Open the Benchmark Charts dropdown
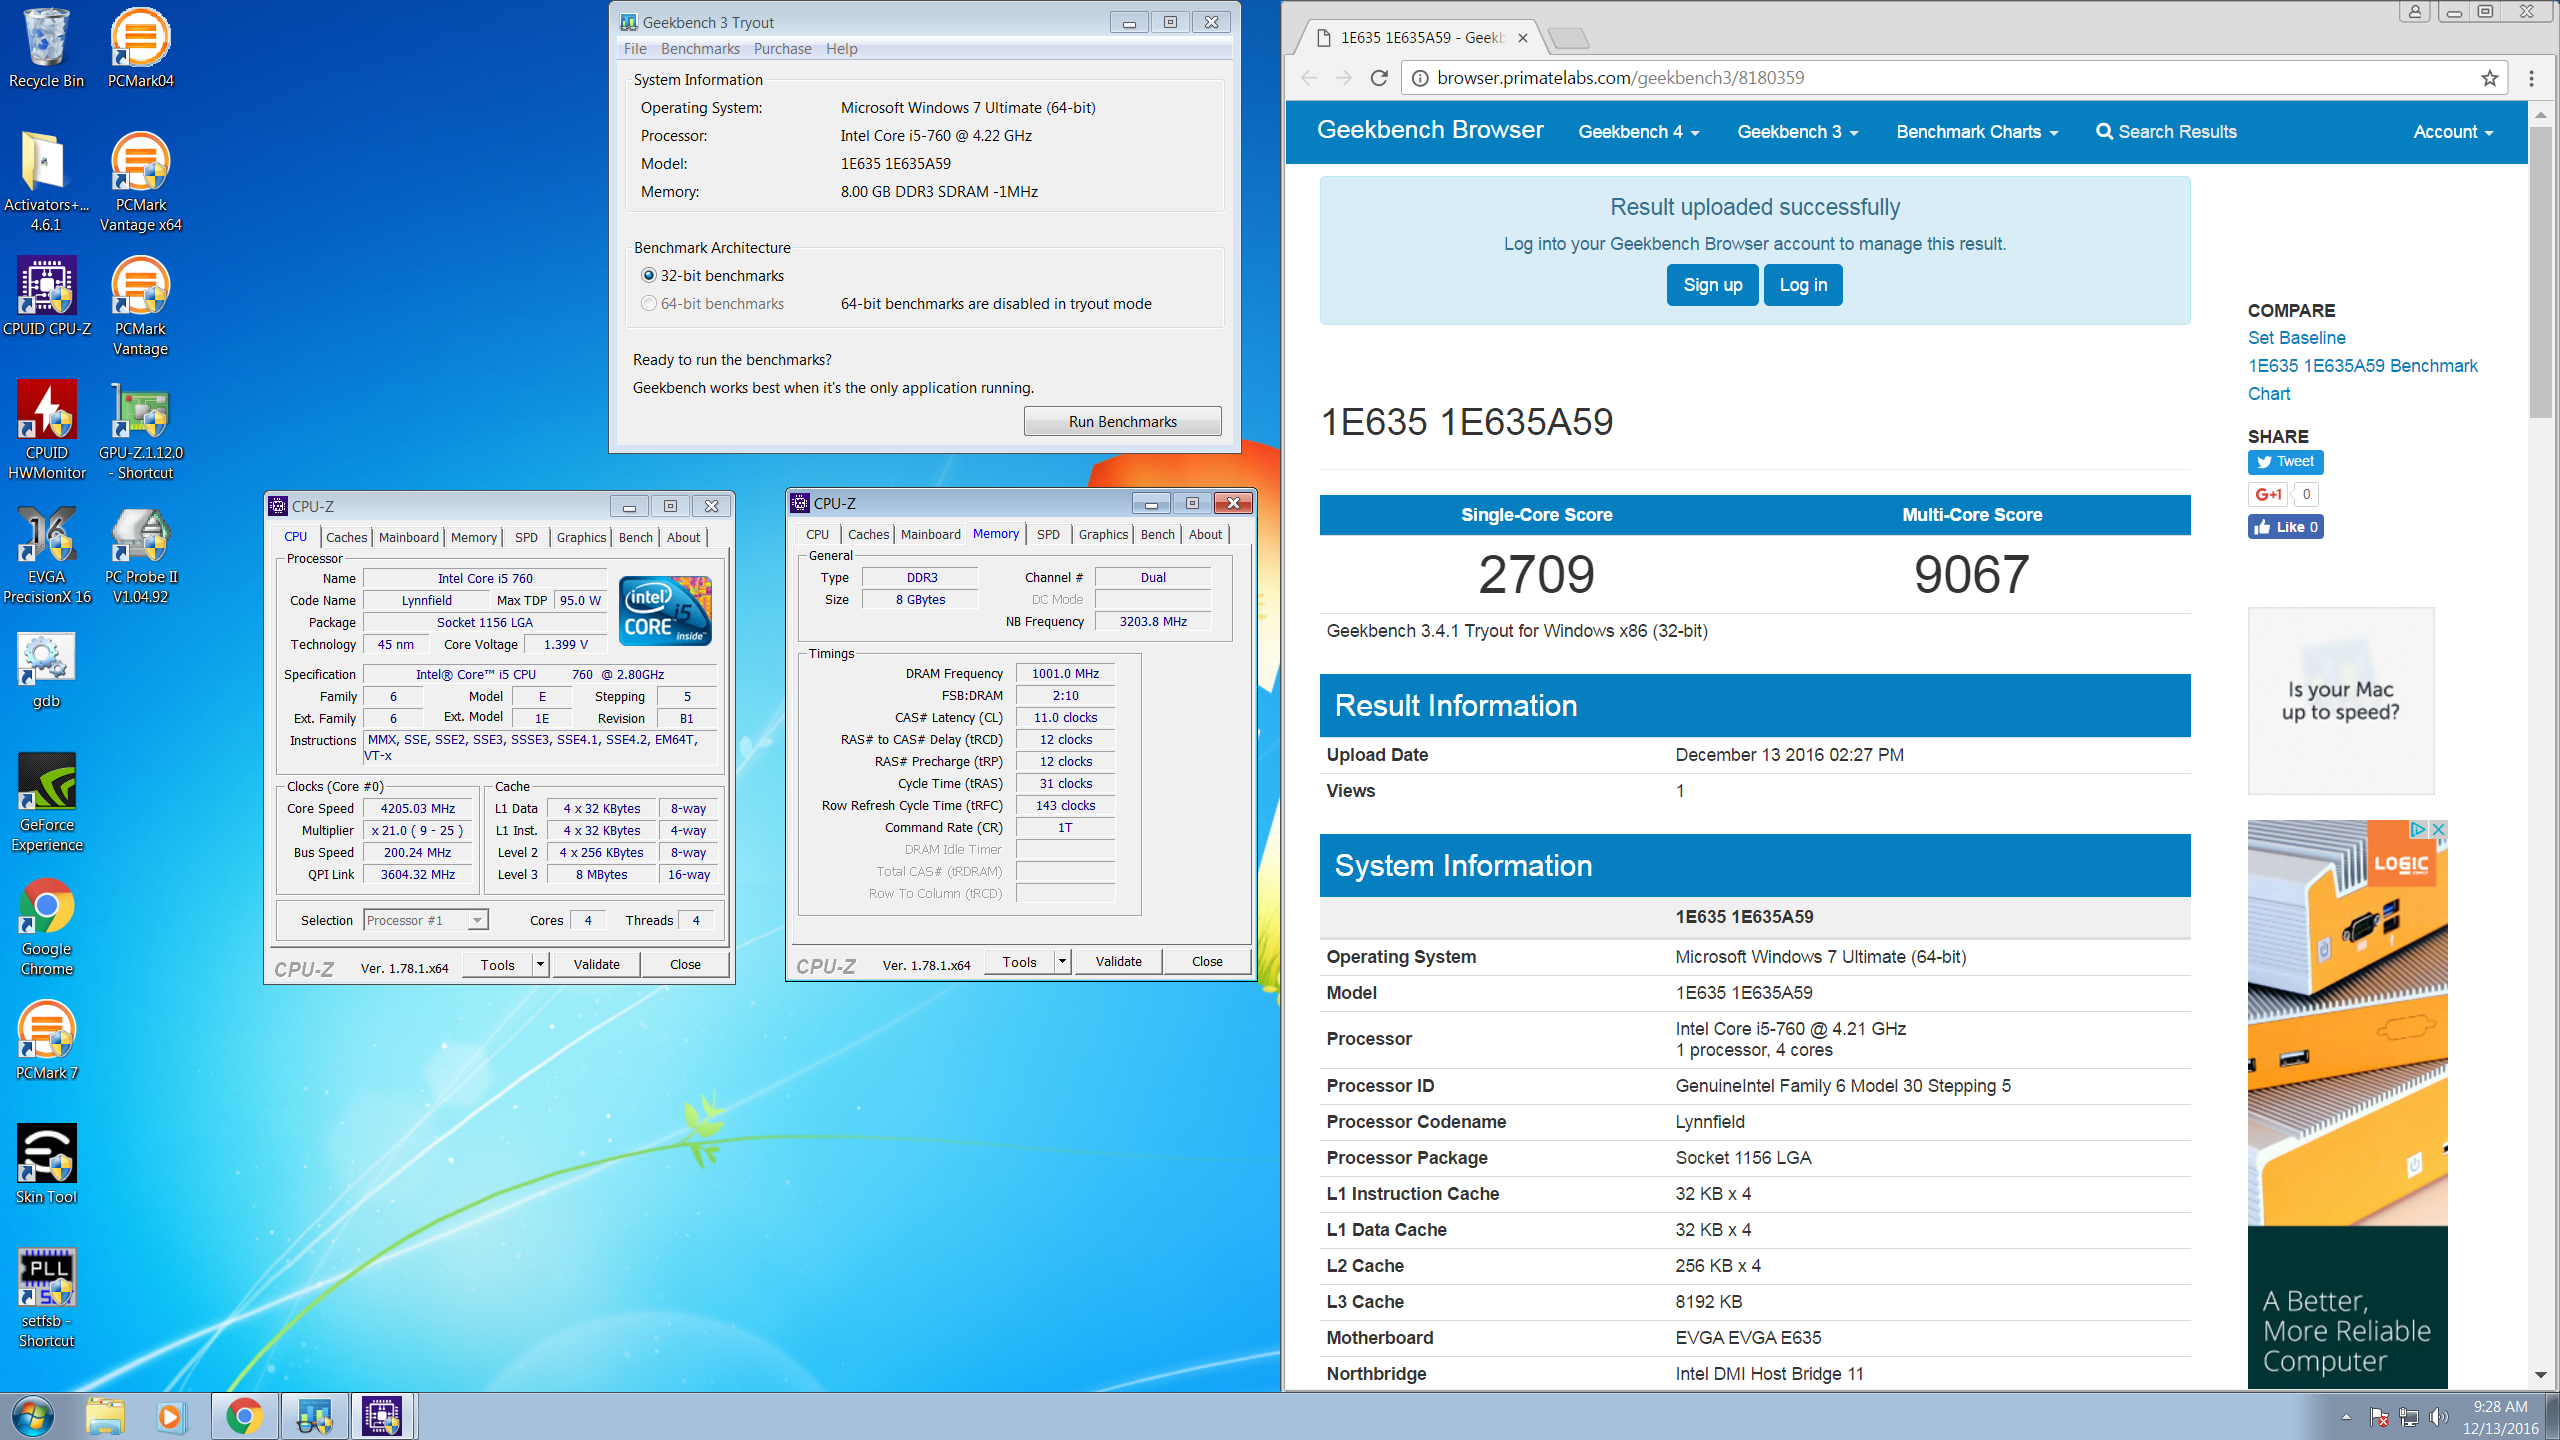This screenshot has height=1440, width=2560. (1977, 132)
